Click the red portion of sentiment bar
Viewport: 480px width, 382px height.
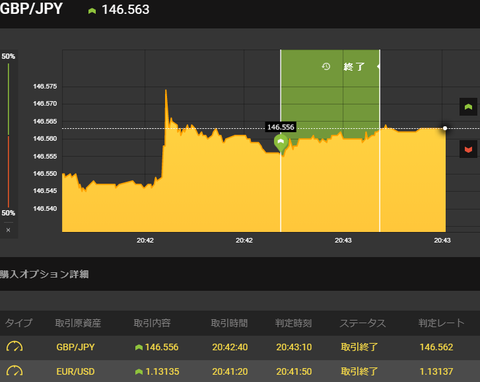click(x=8, y=171)
